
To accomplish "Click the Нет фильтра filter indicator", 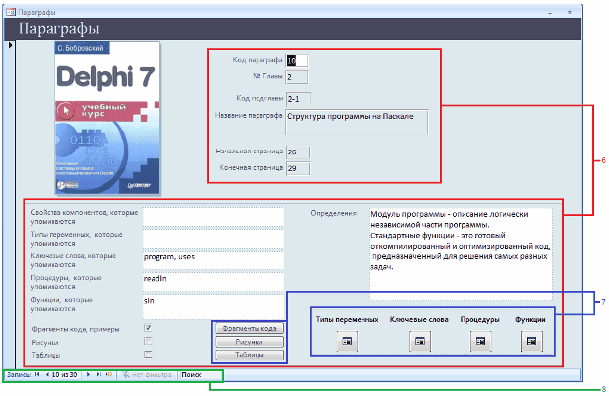I will pyautogui.click(x=147, y=375).
